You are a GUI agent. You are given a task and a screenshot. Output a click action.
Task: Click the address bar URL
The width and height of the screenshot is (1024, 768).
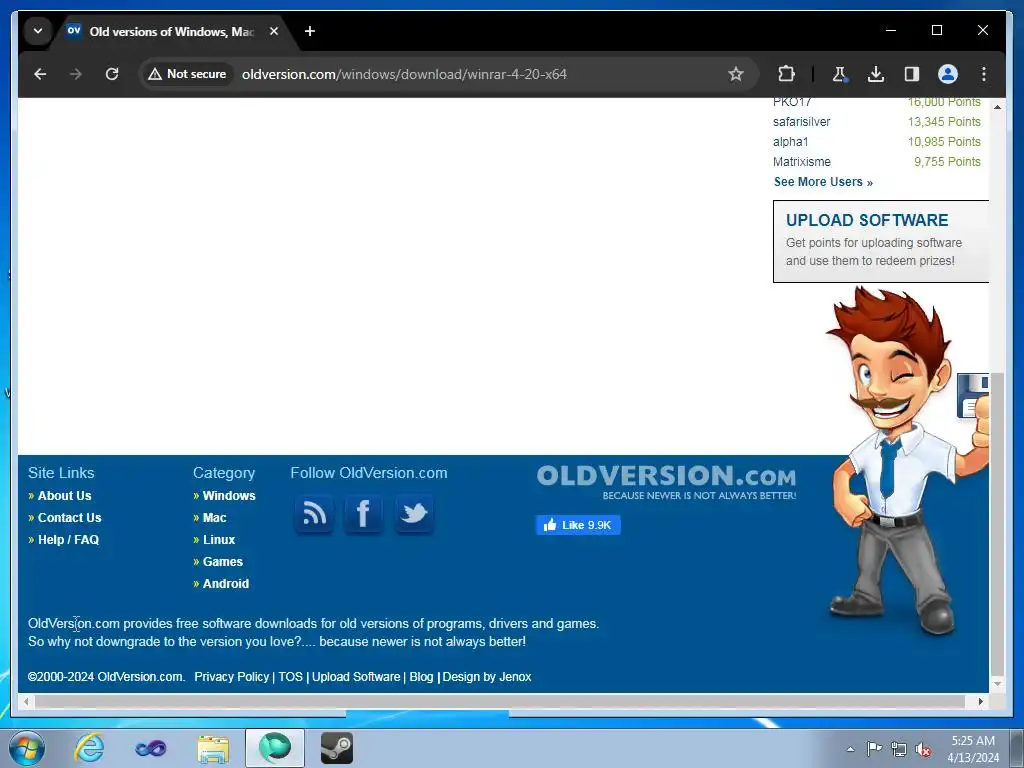point(404,74)
